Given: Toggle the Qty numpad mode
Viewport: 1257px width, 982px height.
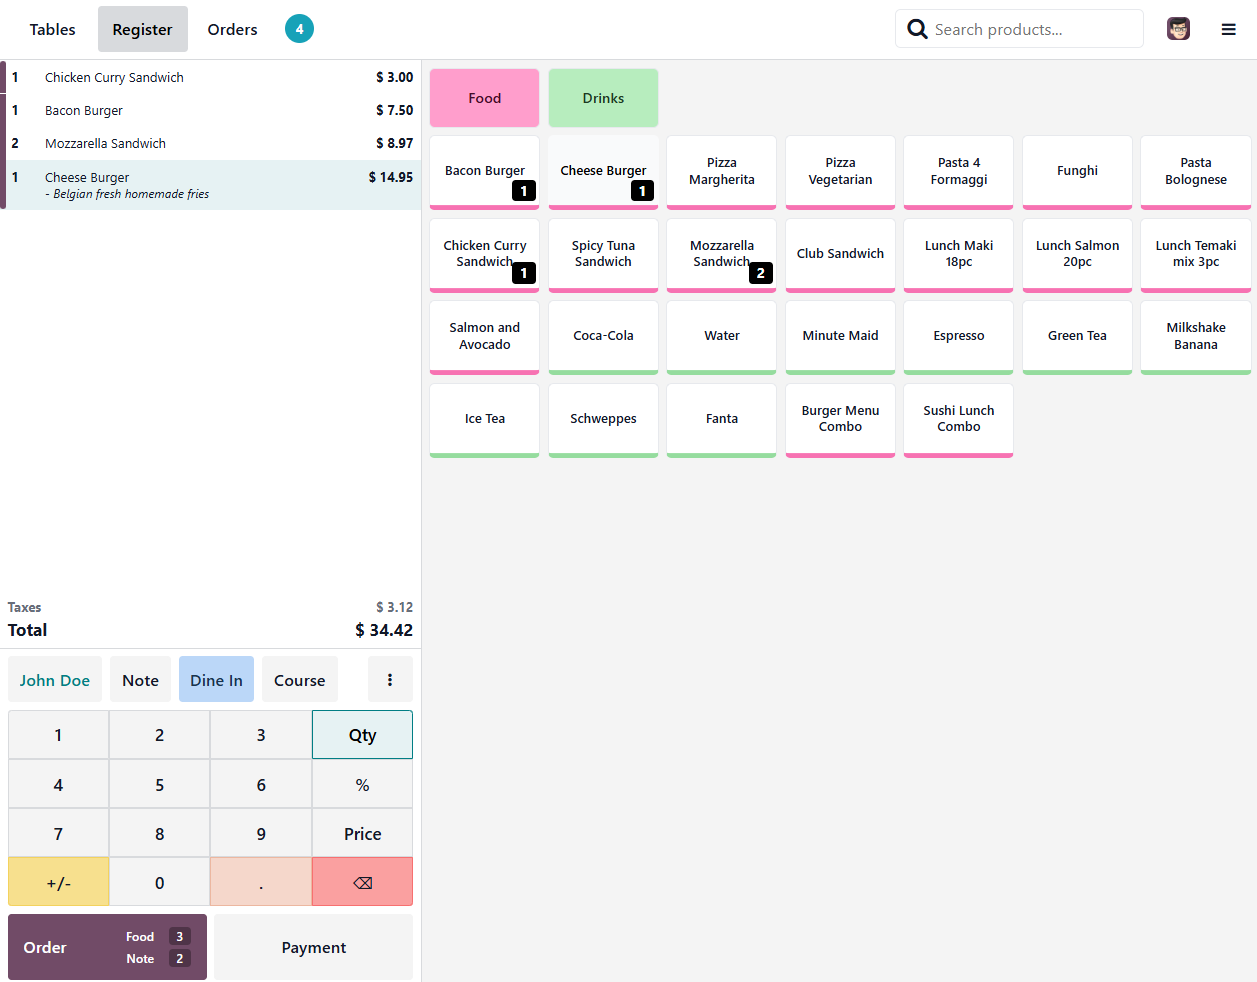Looking at the screenshot, I should pyautogui.click(x=362, y=735).
